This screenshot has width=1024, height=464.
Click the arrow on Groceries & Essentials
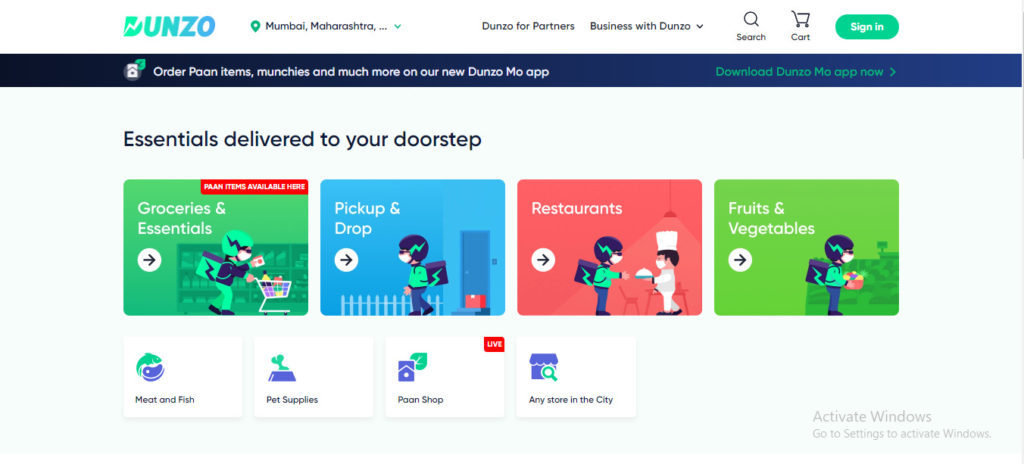pyautogui.click(x=149, y=260)
